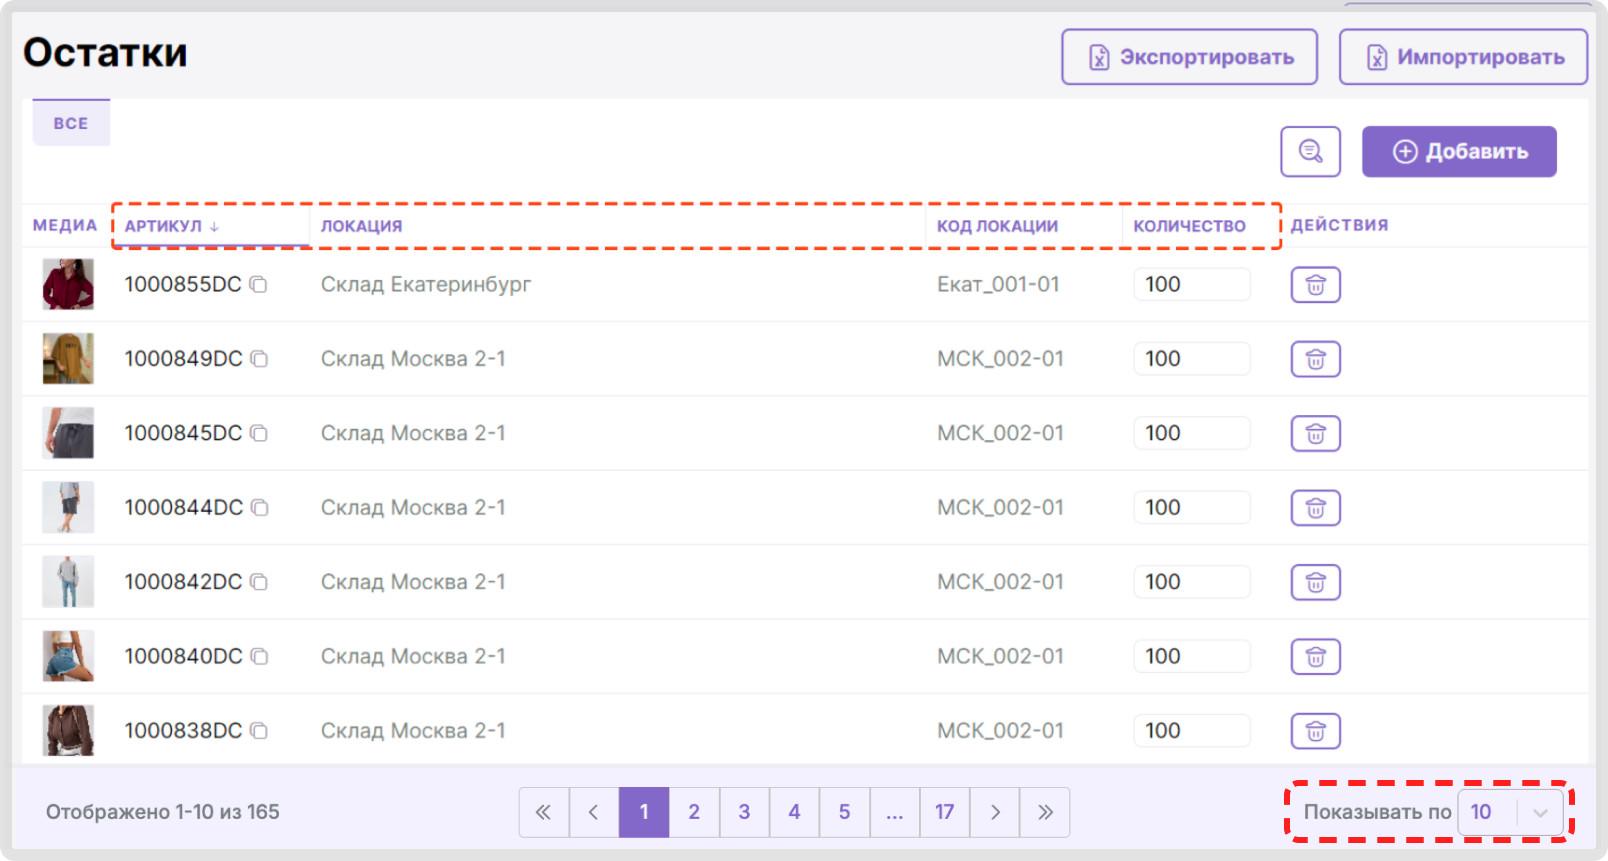
Task: Edit quantity field for 1000845DC
Action: [x=1192, y=433]
